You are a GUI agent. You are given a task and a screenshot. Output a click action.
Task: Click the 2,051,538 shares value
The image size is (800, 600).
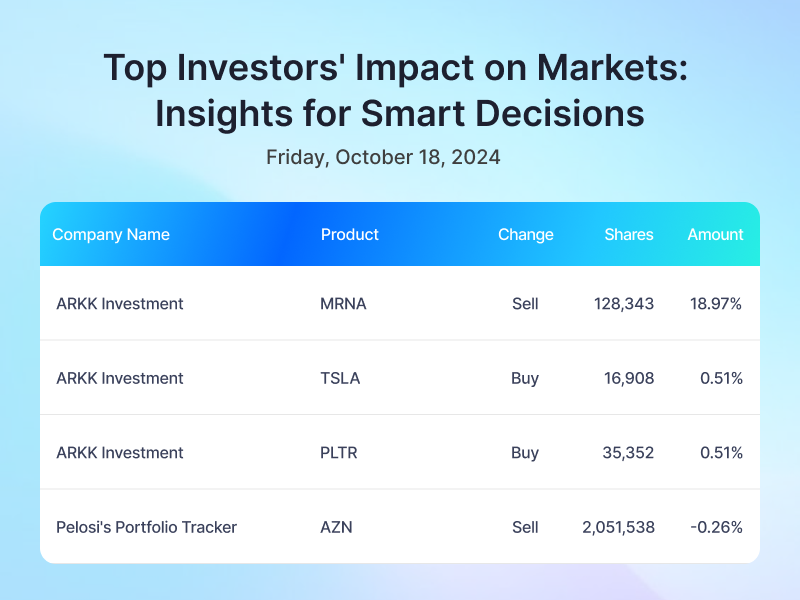(x=618, y=527)
